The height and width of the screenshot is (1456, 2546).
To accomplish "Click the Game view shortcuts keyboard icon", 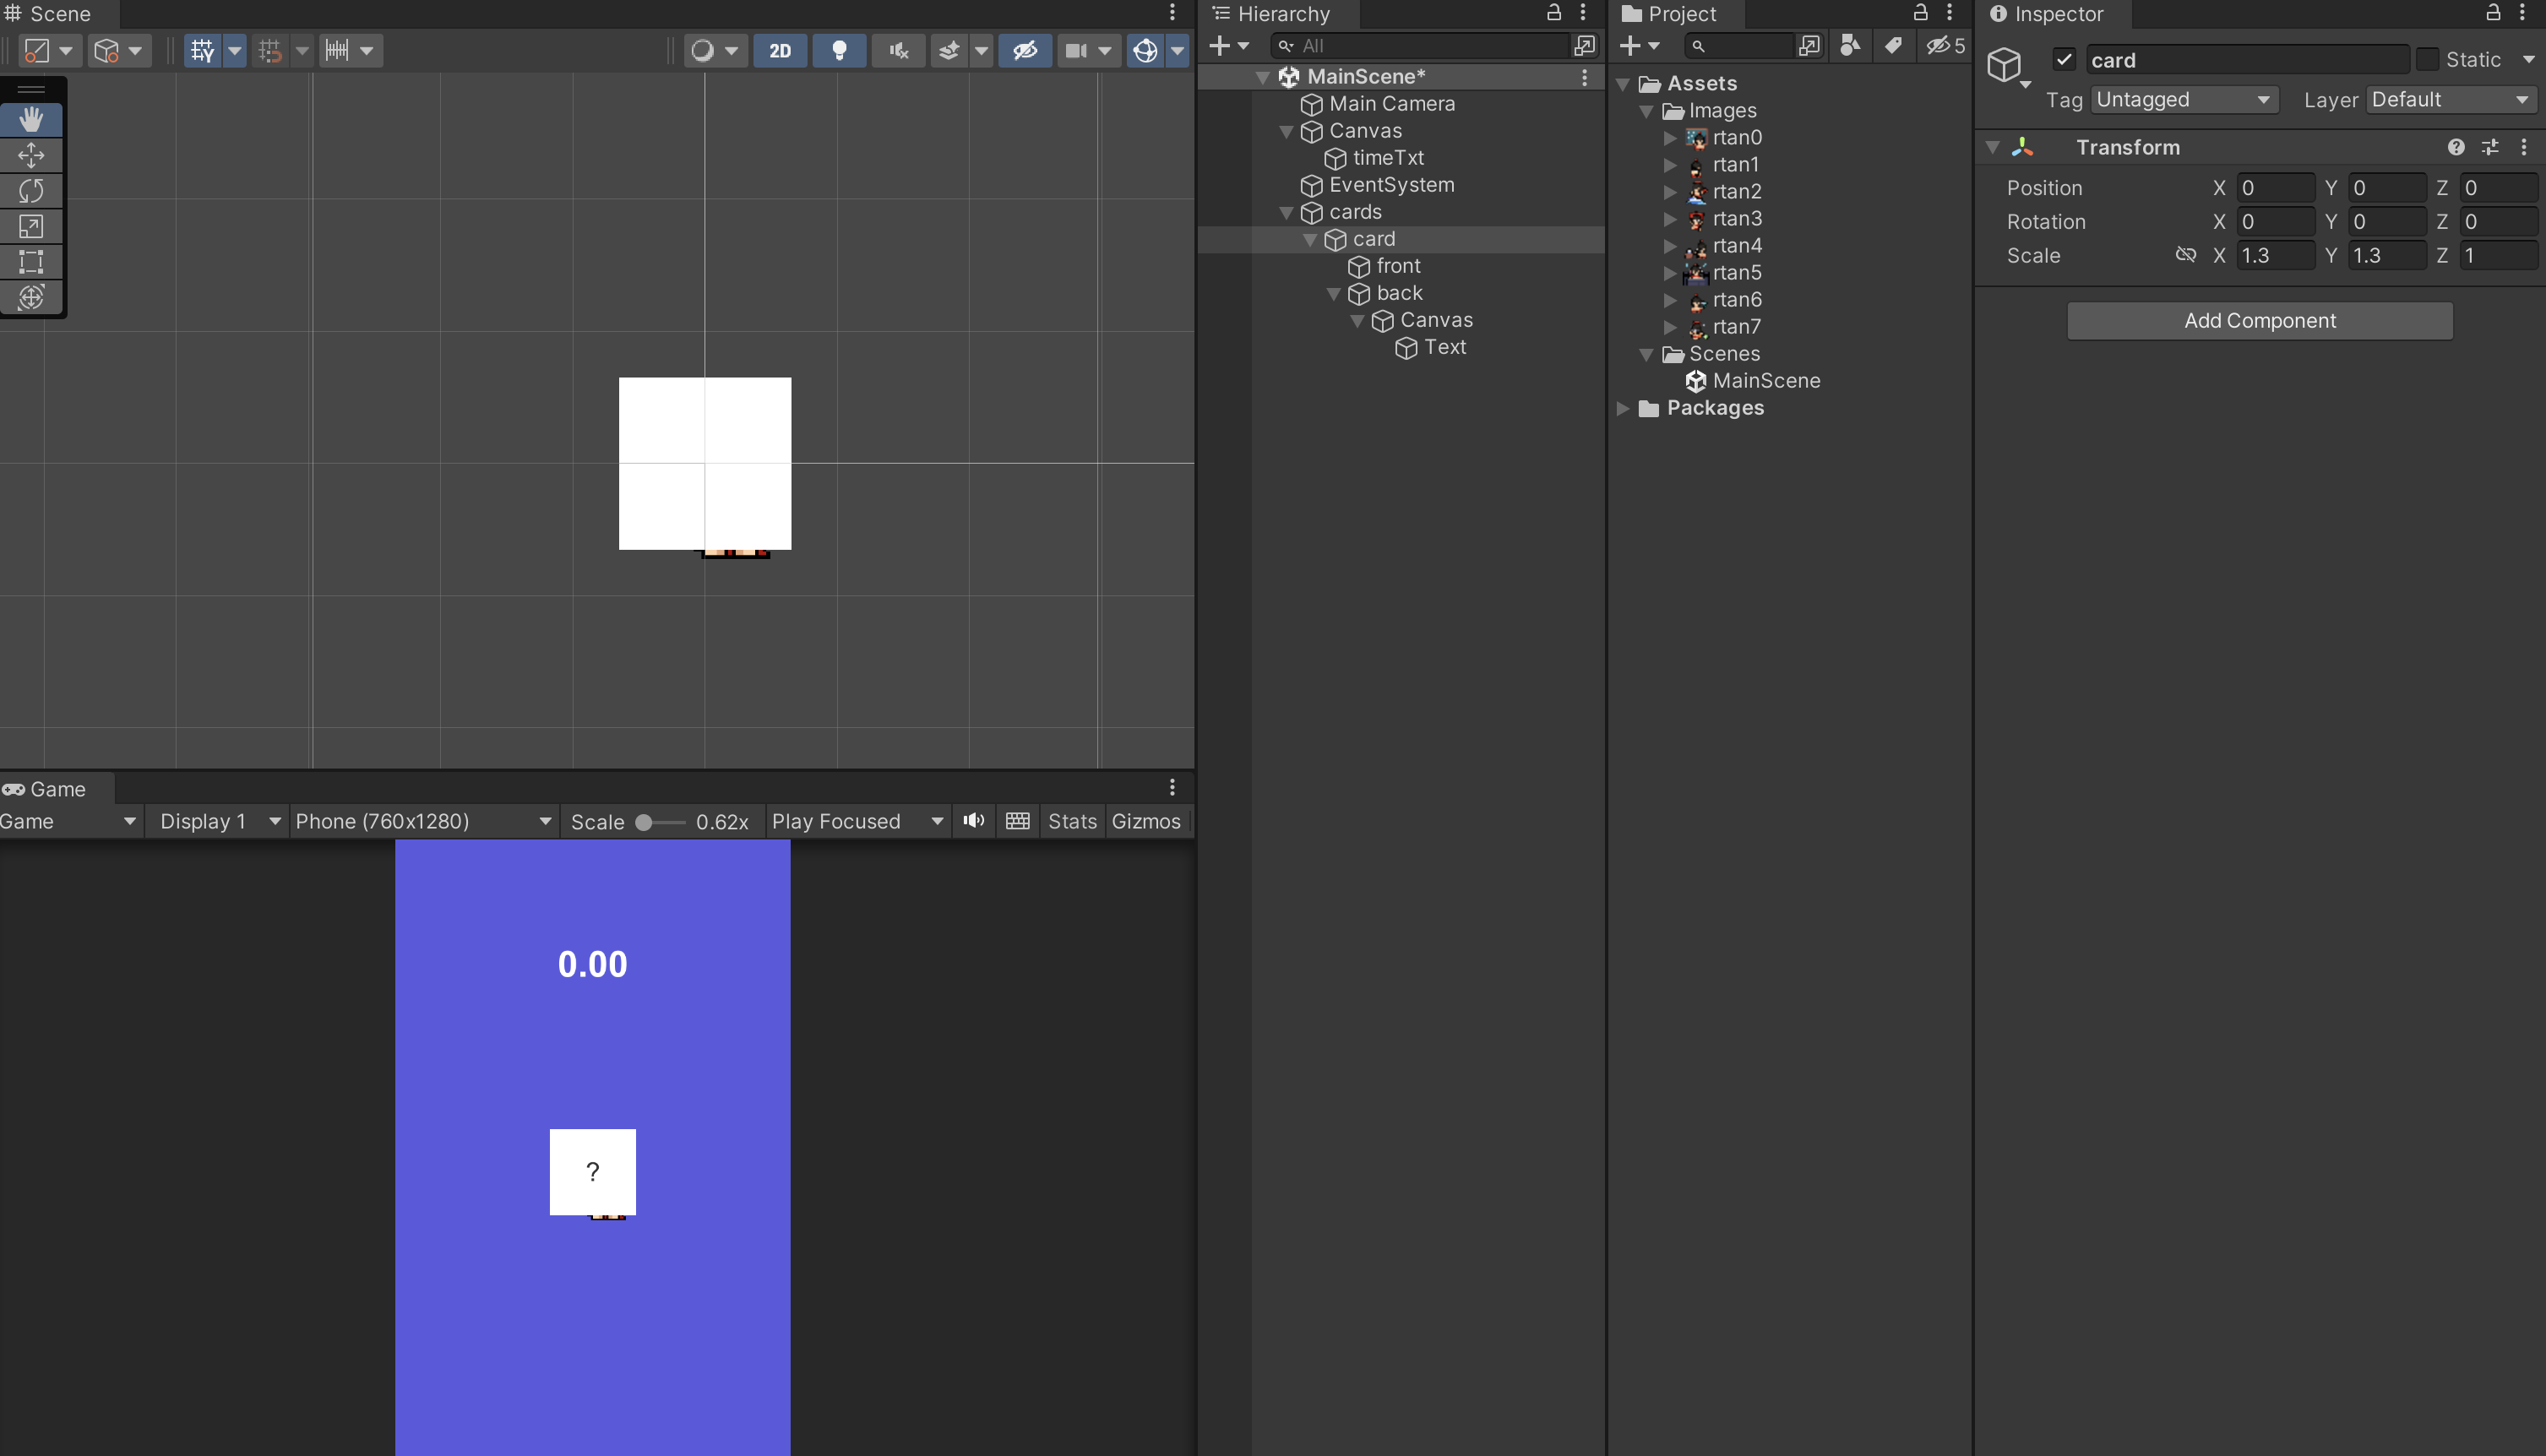I will click(1017, 821).
